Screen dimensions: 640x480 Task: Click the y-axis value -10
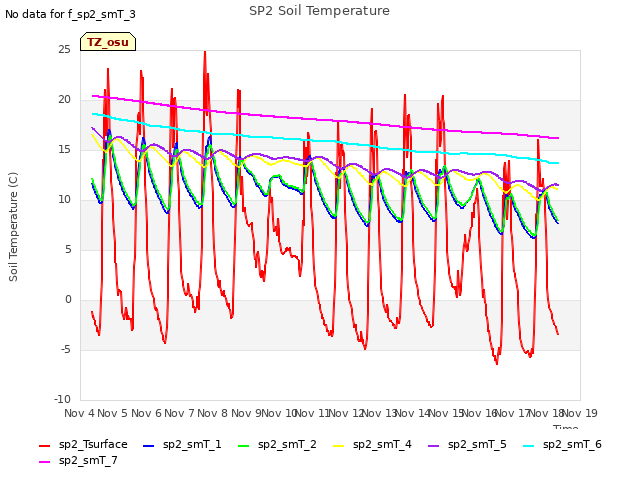point(62,400)
